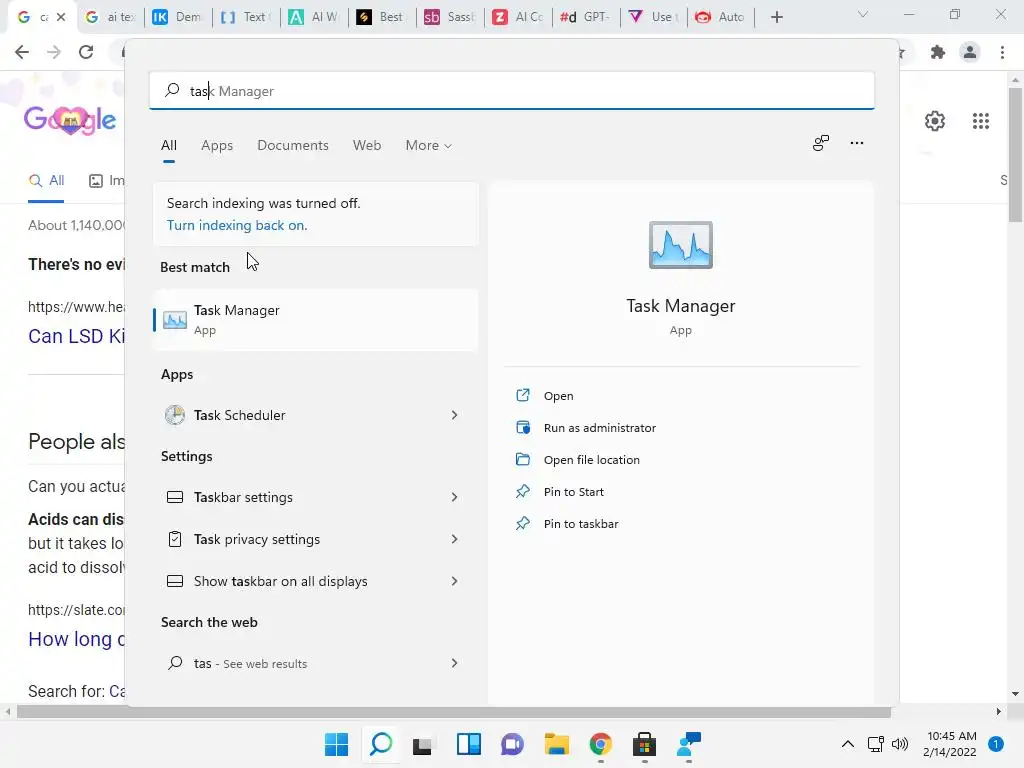Click the Google holiday logo
The image size is (1024, 768).
point(69,120)
